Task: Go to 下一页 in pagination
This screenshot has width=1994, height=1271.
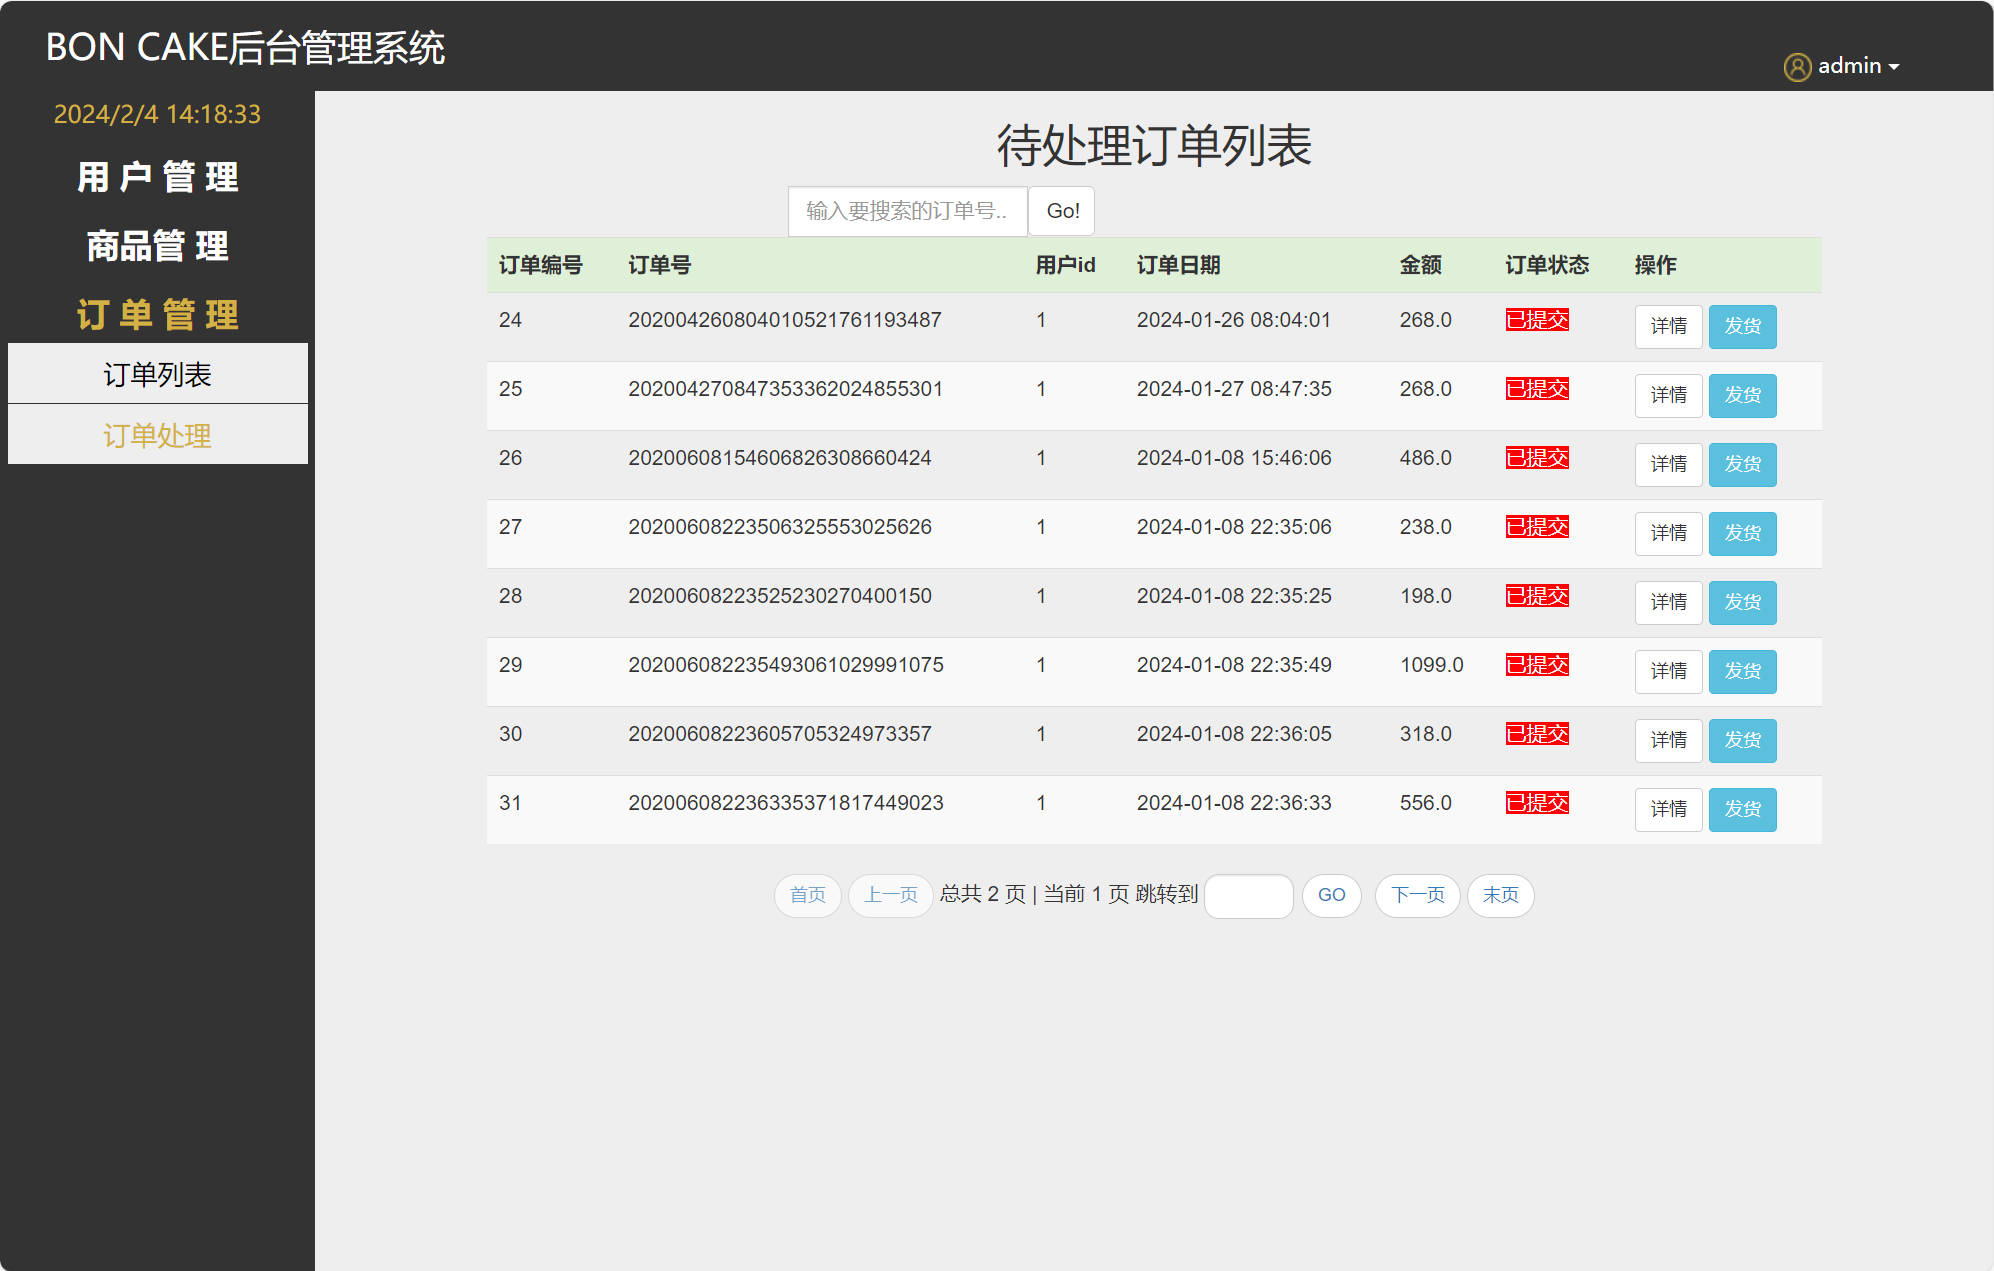Action: click(1417, 895)
